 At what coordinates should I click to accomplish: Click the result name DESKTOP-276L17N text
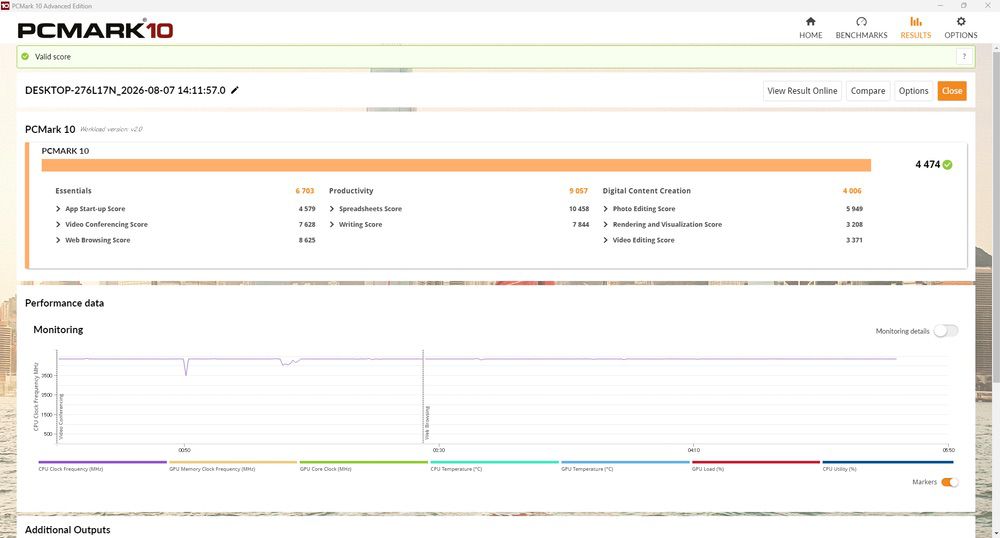125,91
